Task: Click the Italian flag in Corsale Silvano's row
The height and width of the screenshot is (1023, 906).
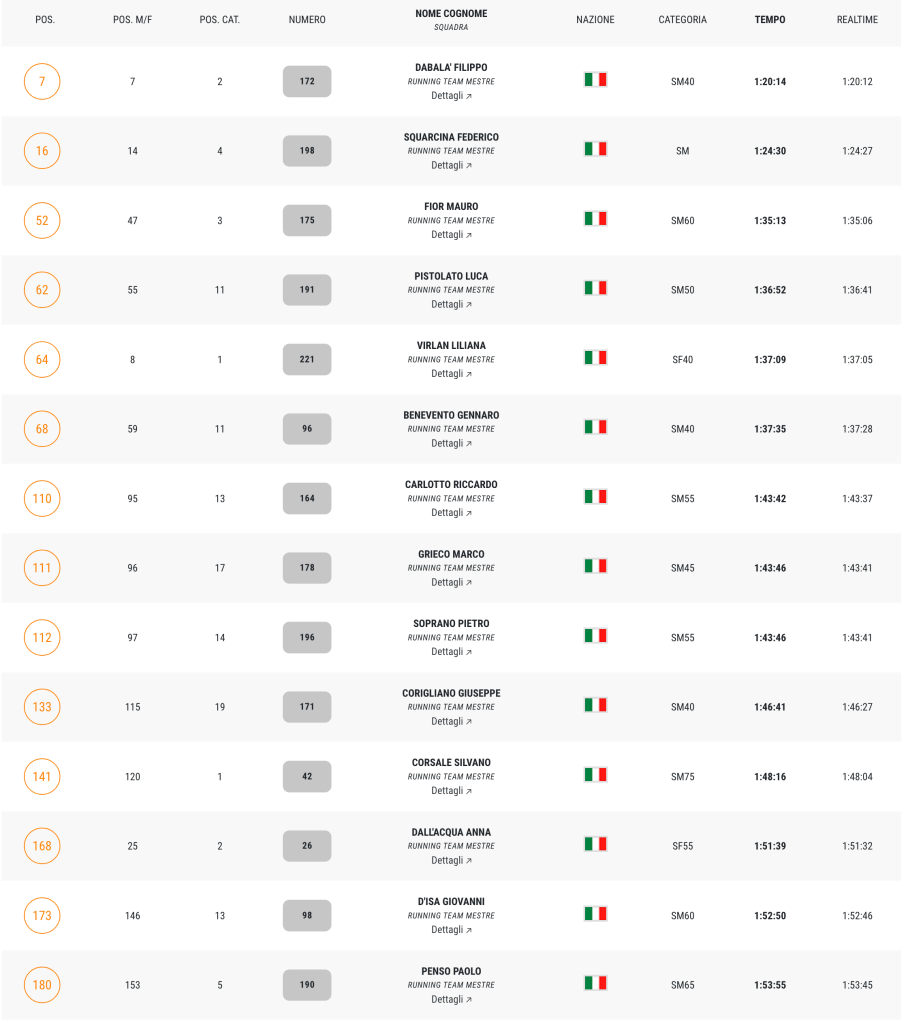Action: [595, 775]
